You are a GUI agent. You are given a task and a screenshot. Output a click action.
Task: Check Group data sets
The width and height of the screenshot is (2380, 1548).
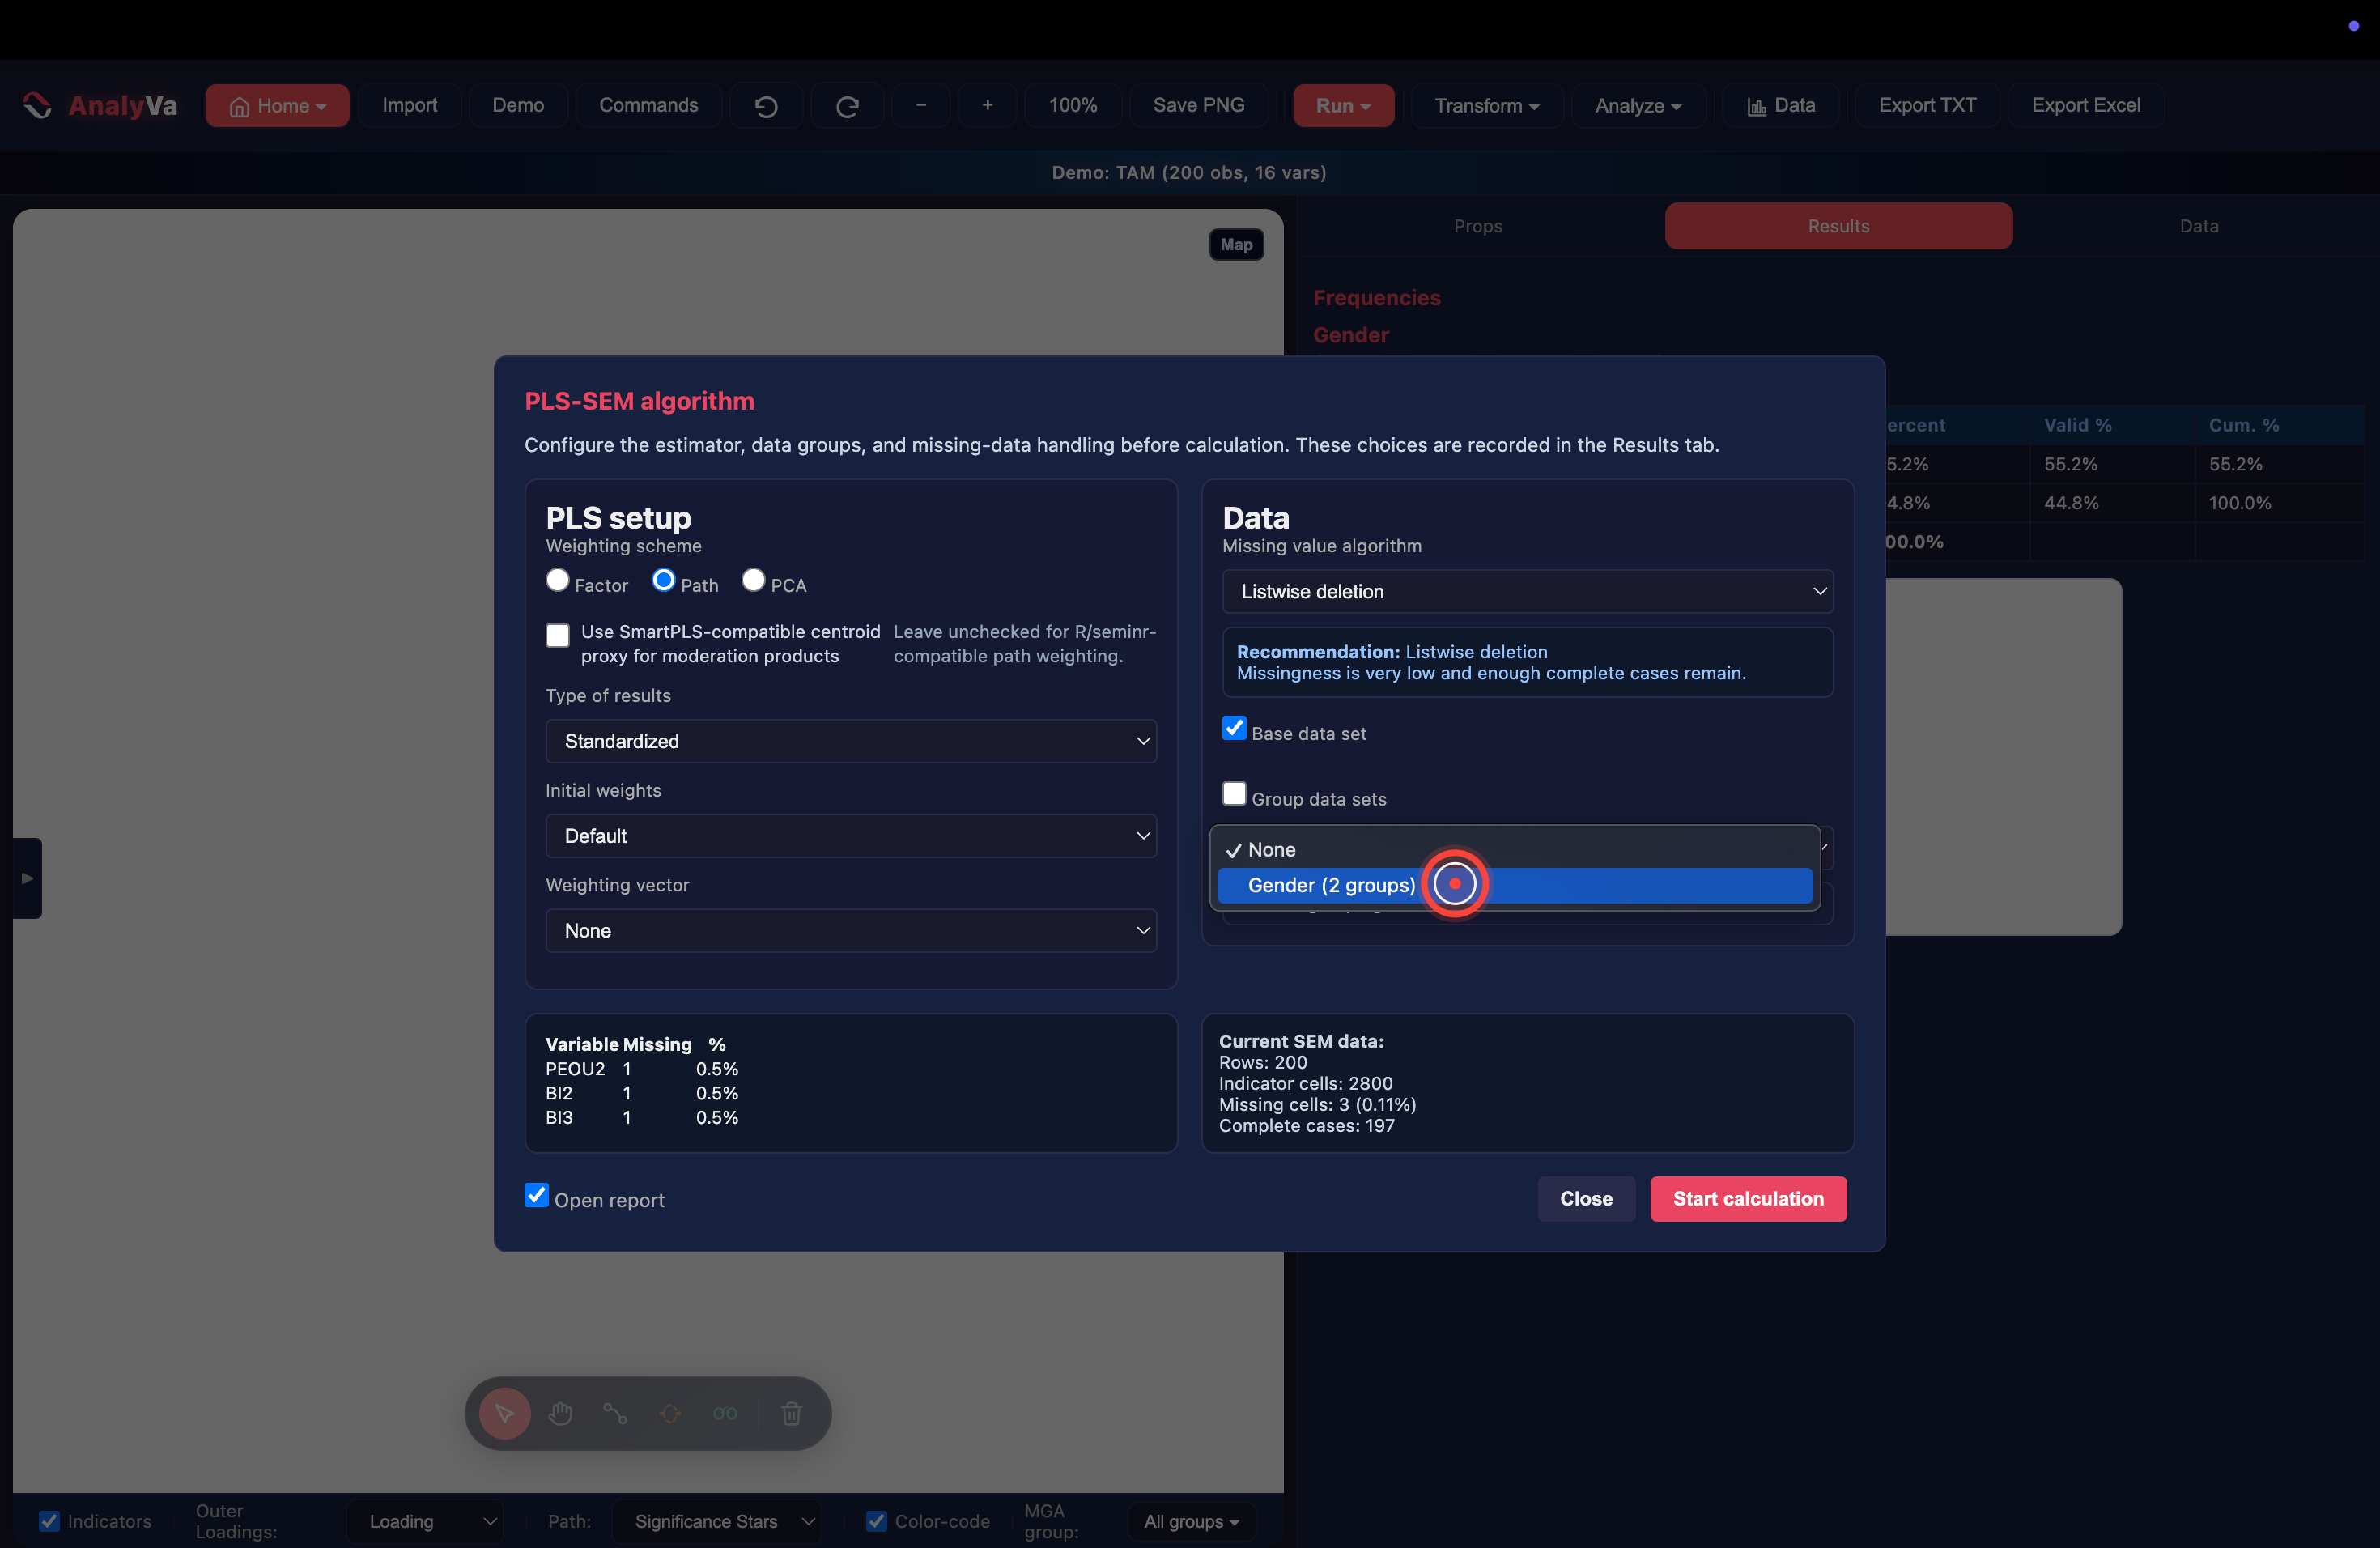pos(1234,794)
